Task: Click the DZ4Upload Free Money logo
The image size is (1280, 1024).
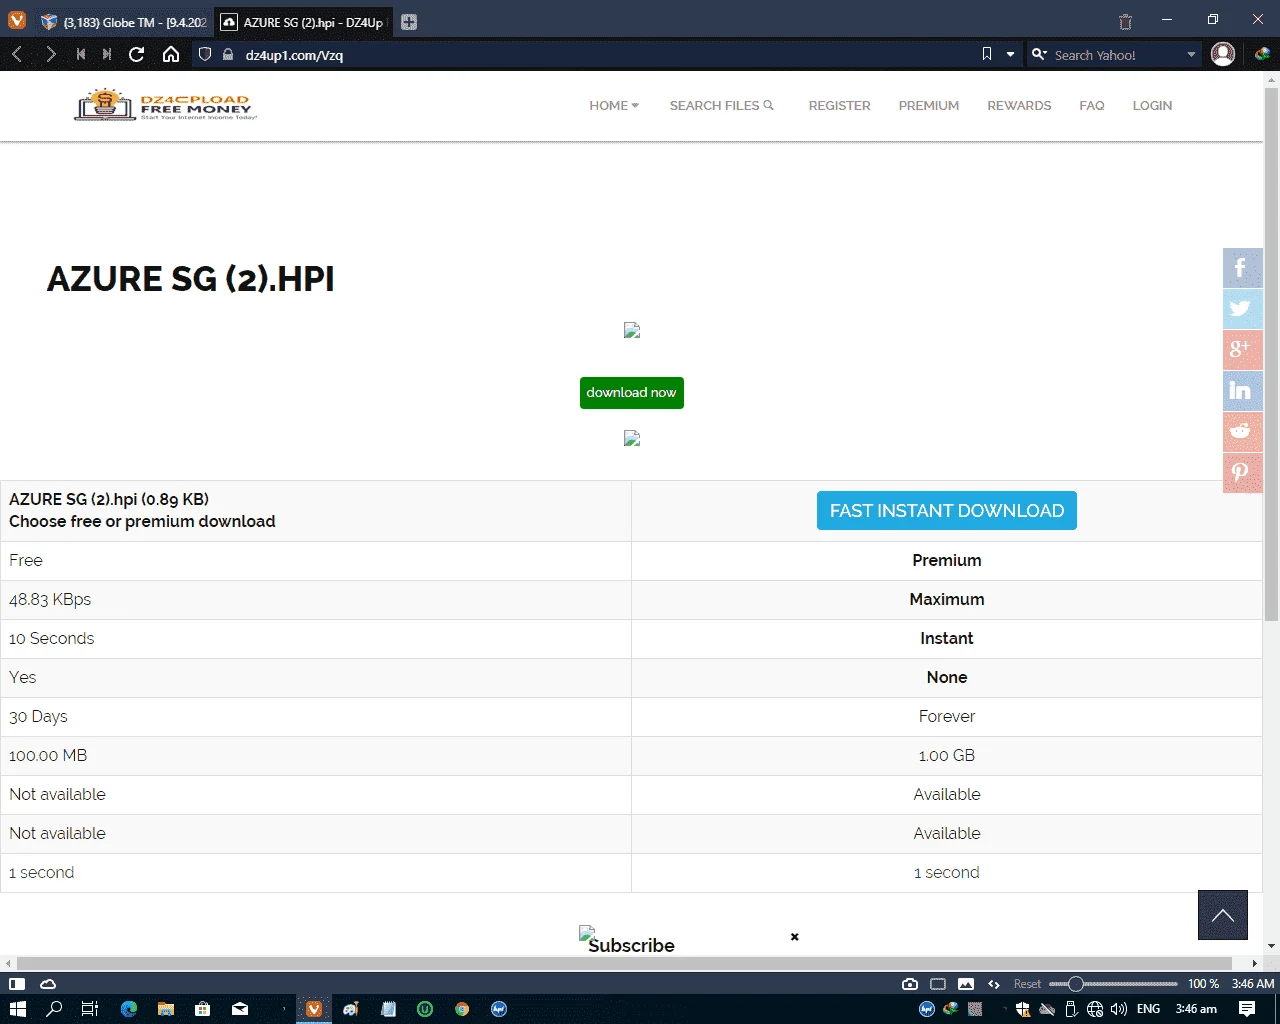Action: coord(166,105)
